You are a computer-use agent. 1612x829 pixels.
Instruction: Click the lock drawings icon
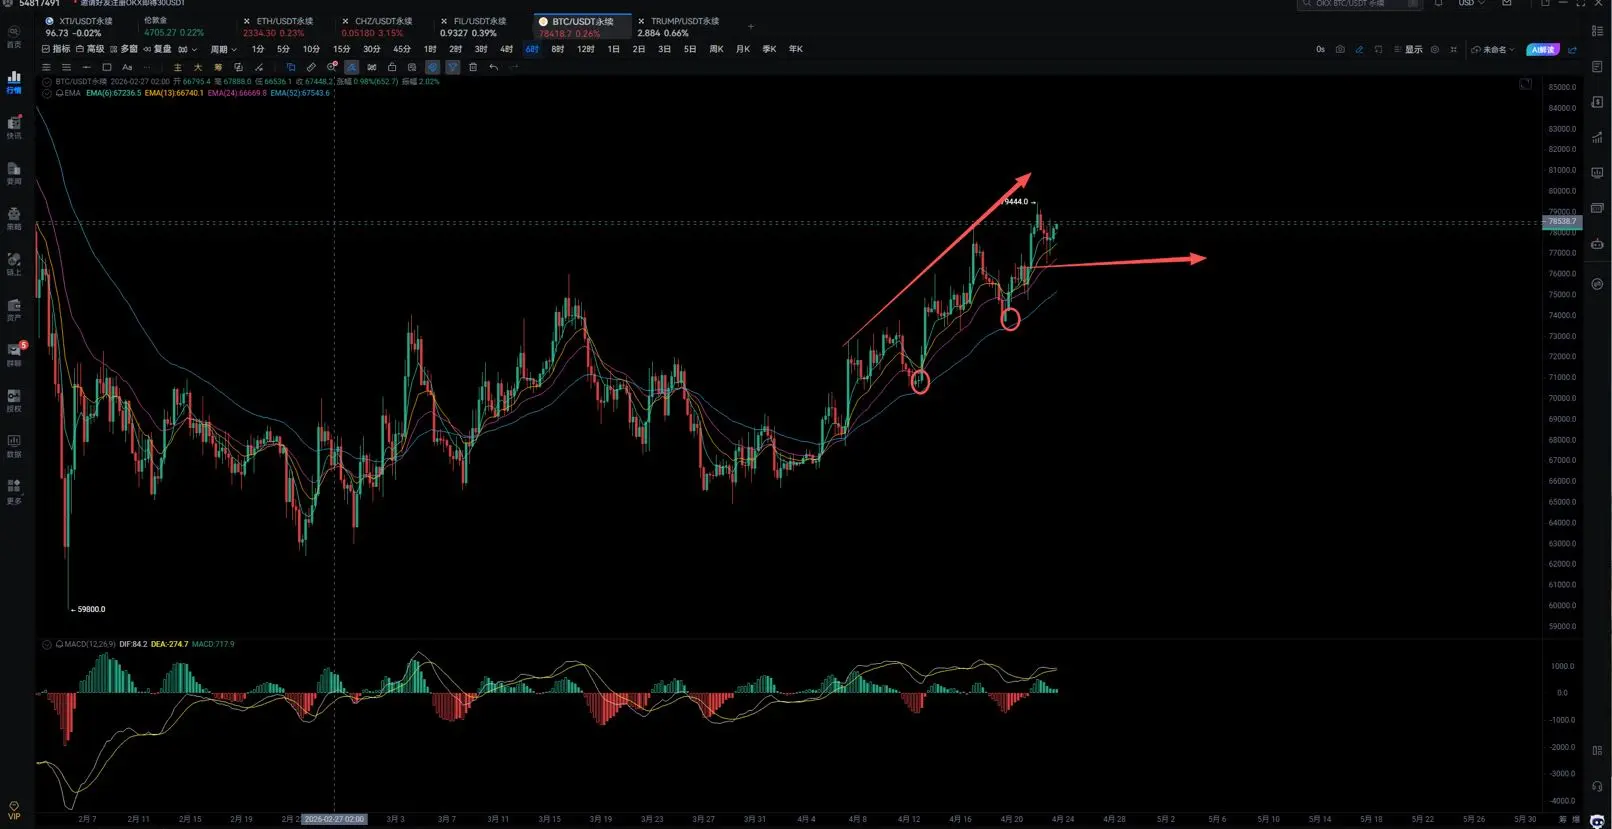coord(392,67)
